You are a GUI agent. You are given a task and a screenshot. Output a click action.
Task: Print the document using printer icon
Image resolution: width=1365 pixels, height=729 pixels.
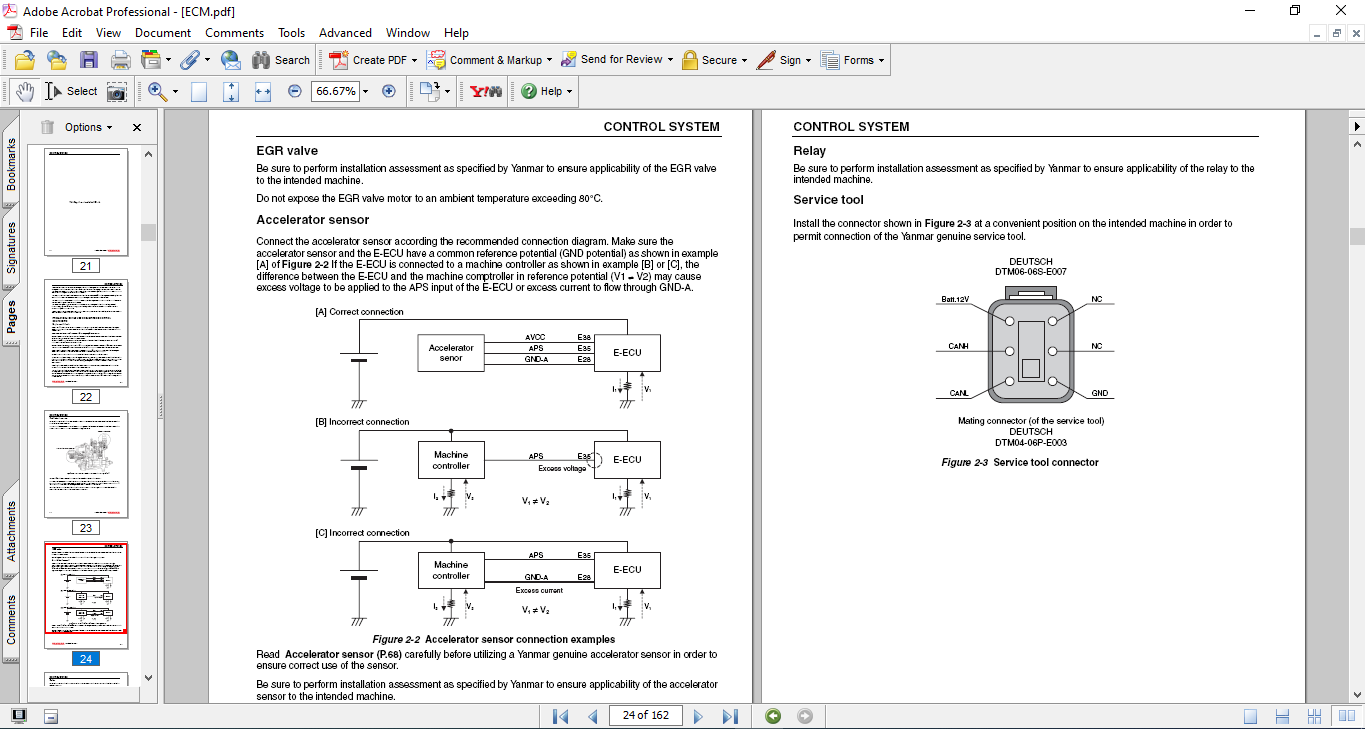pyautogui.click(x=120, y=60)
